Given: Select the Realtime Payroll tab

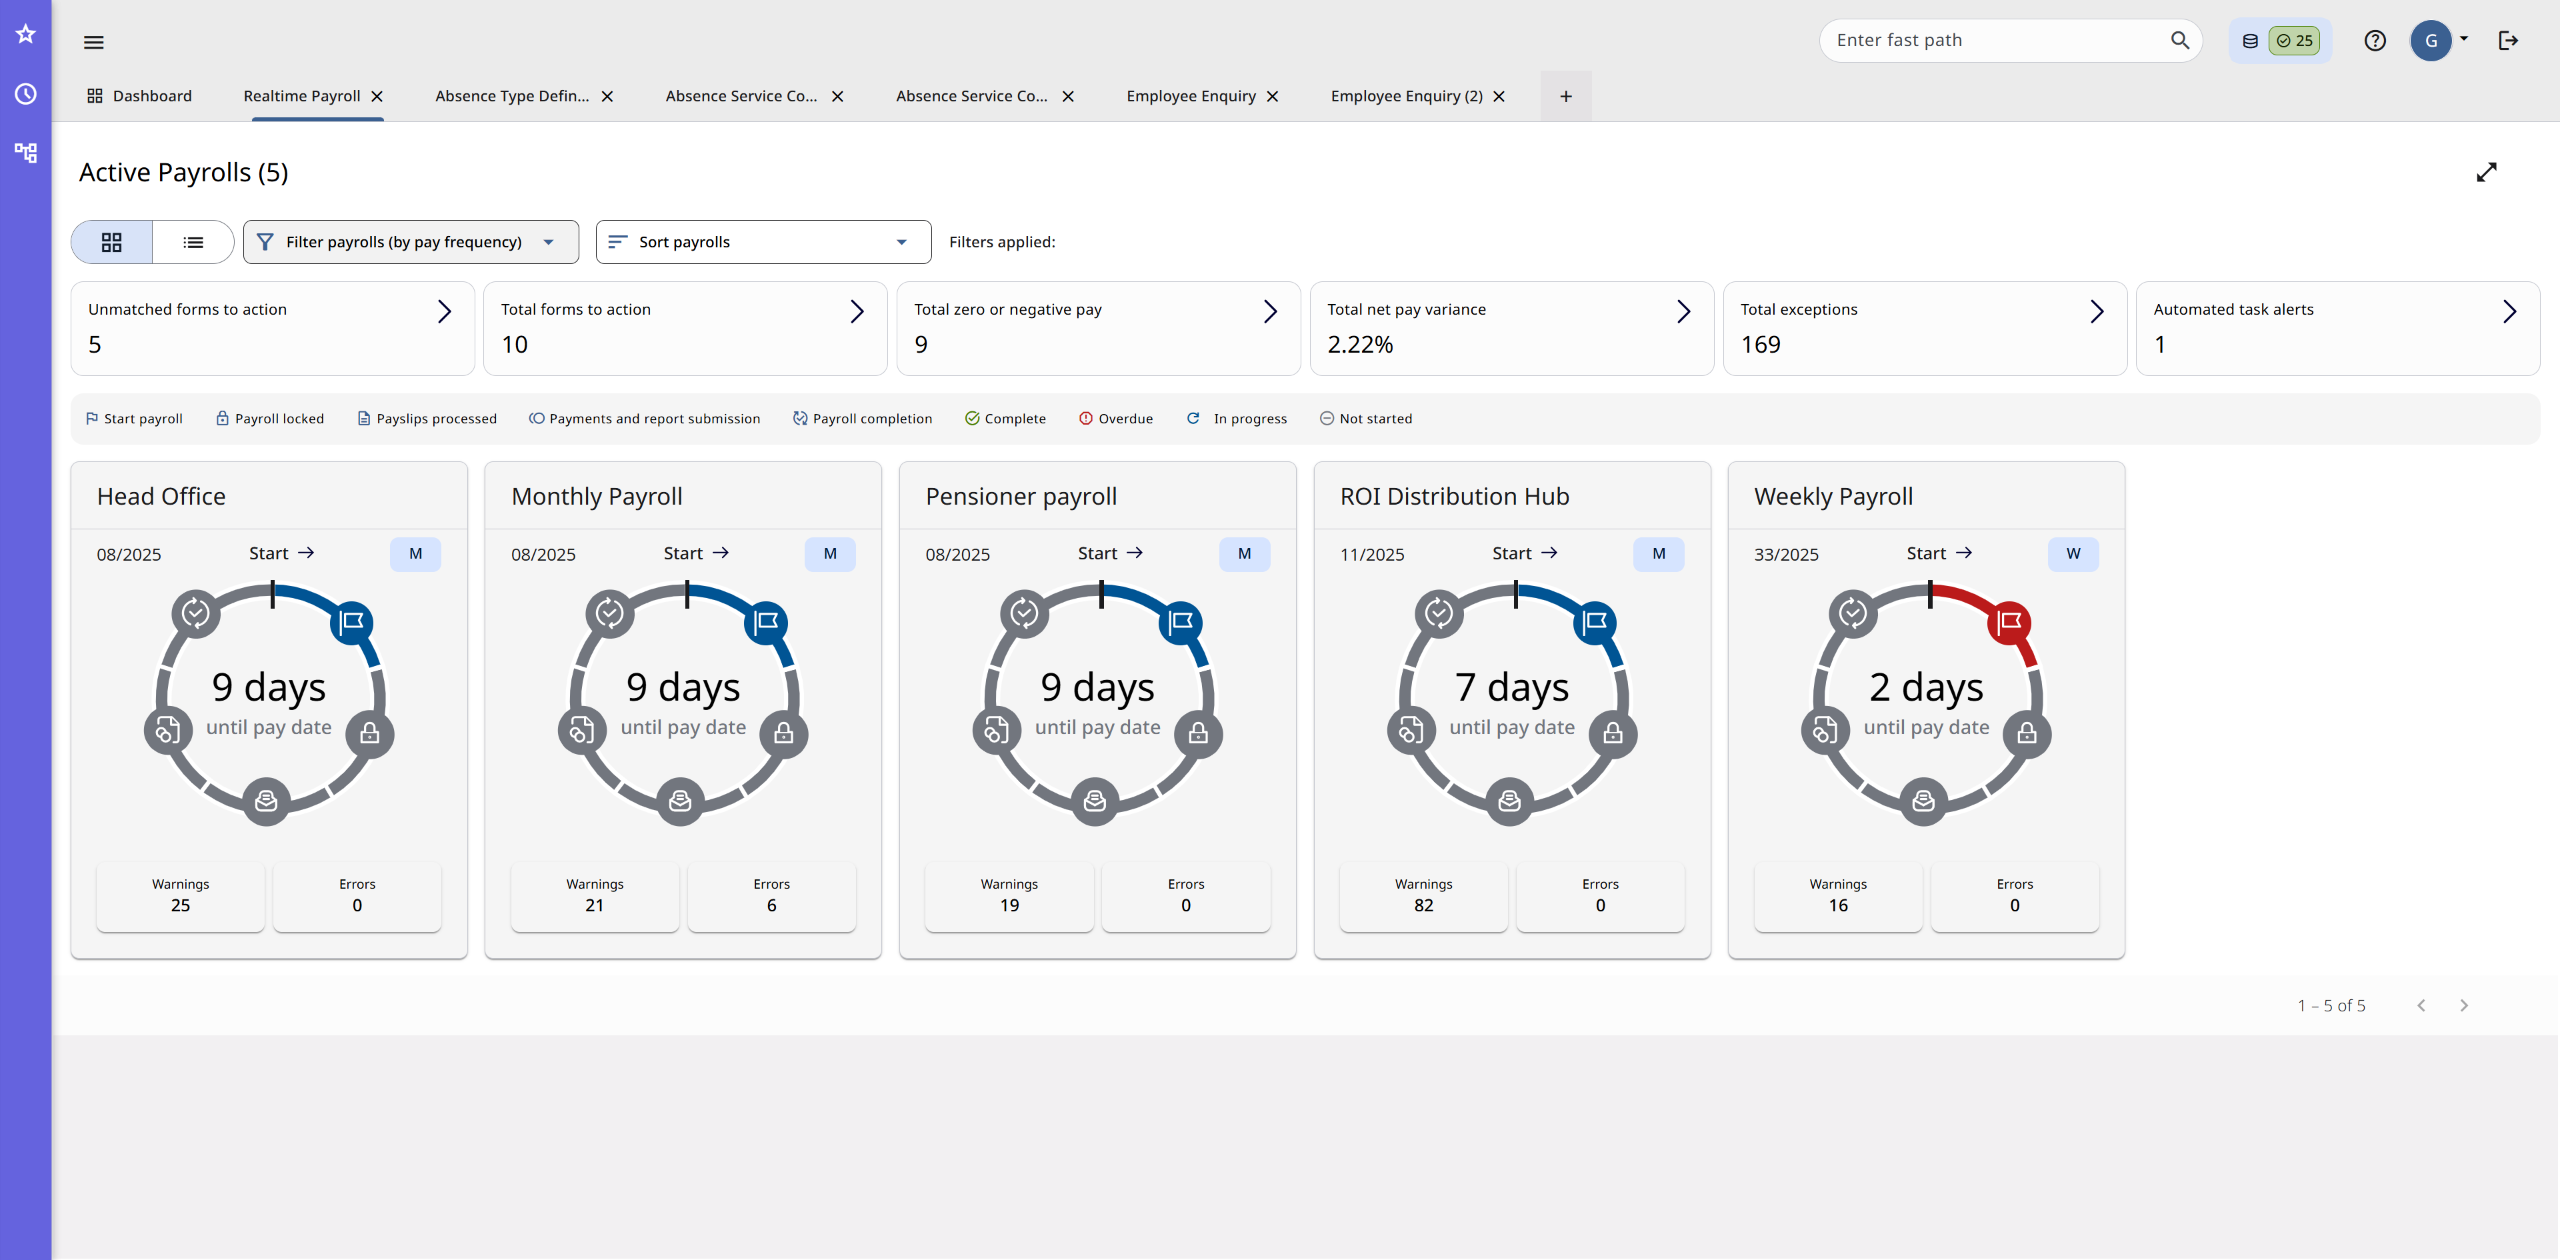Looking at the screenshot, I should [x=302, y=96].
